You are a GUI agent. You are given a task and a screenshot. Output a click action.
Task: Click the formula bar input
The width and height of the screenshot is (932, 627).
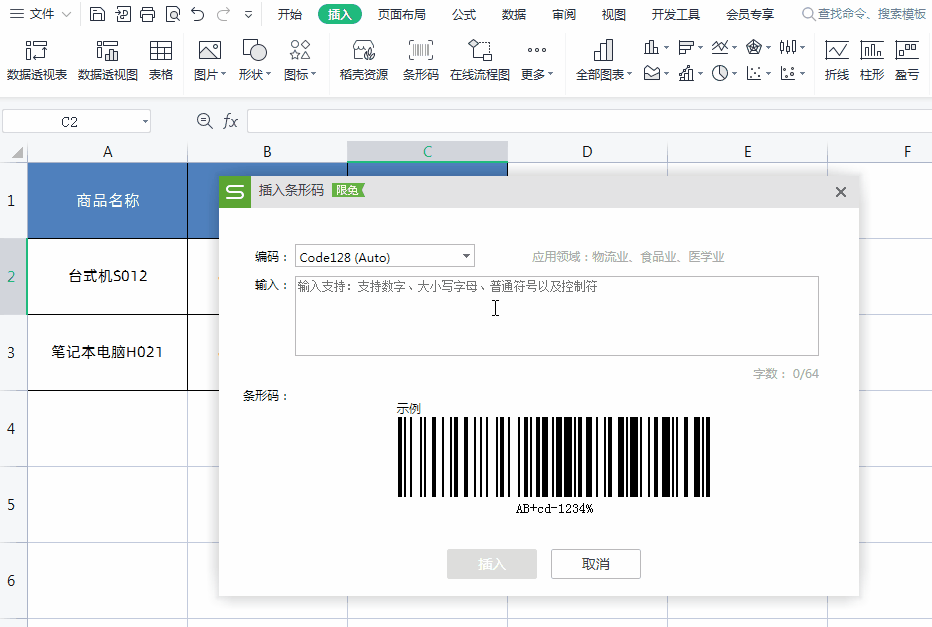pos(589,121)
